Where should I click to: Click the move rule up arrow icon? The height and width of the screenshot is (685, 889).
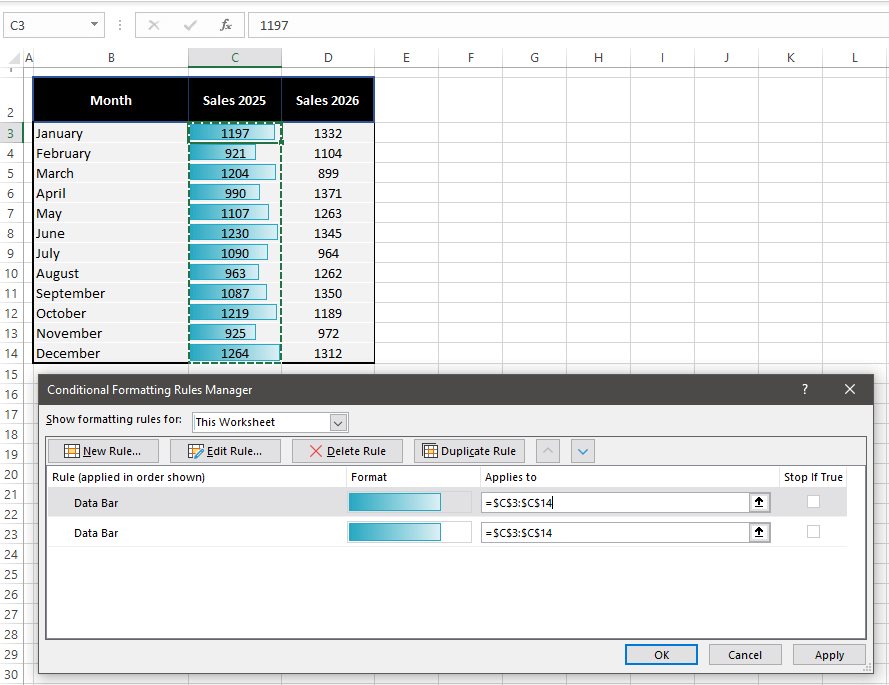click(x=548, y=451)
